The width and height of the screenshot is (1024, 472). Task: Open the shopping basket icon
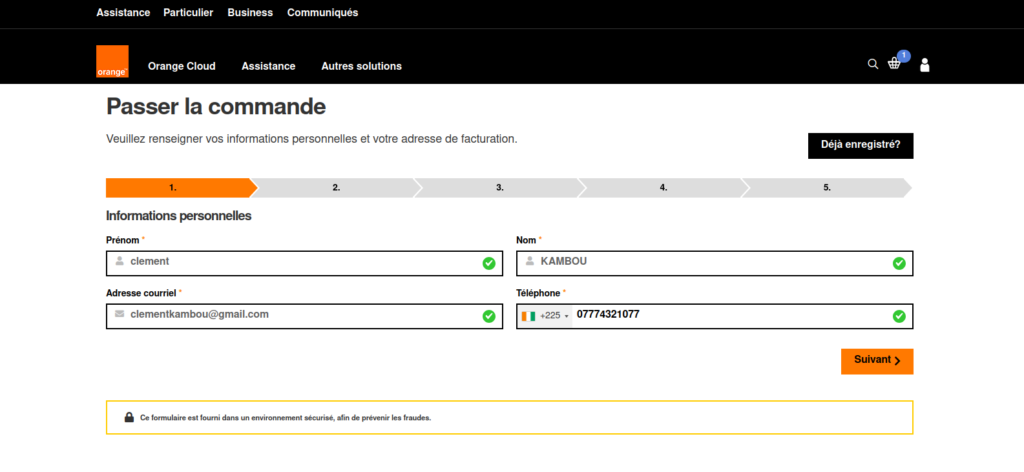coord(895,64)
